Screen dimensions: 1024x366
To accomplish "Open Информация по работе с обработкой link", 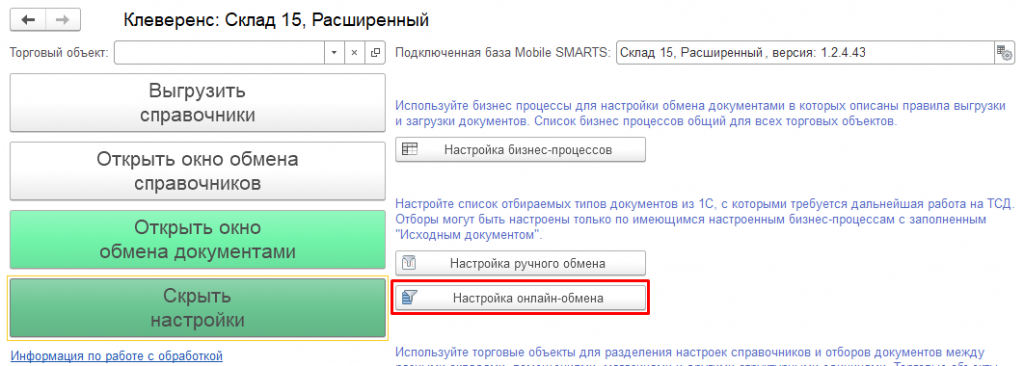I will [x=117, y=356].
